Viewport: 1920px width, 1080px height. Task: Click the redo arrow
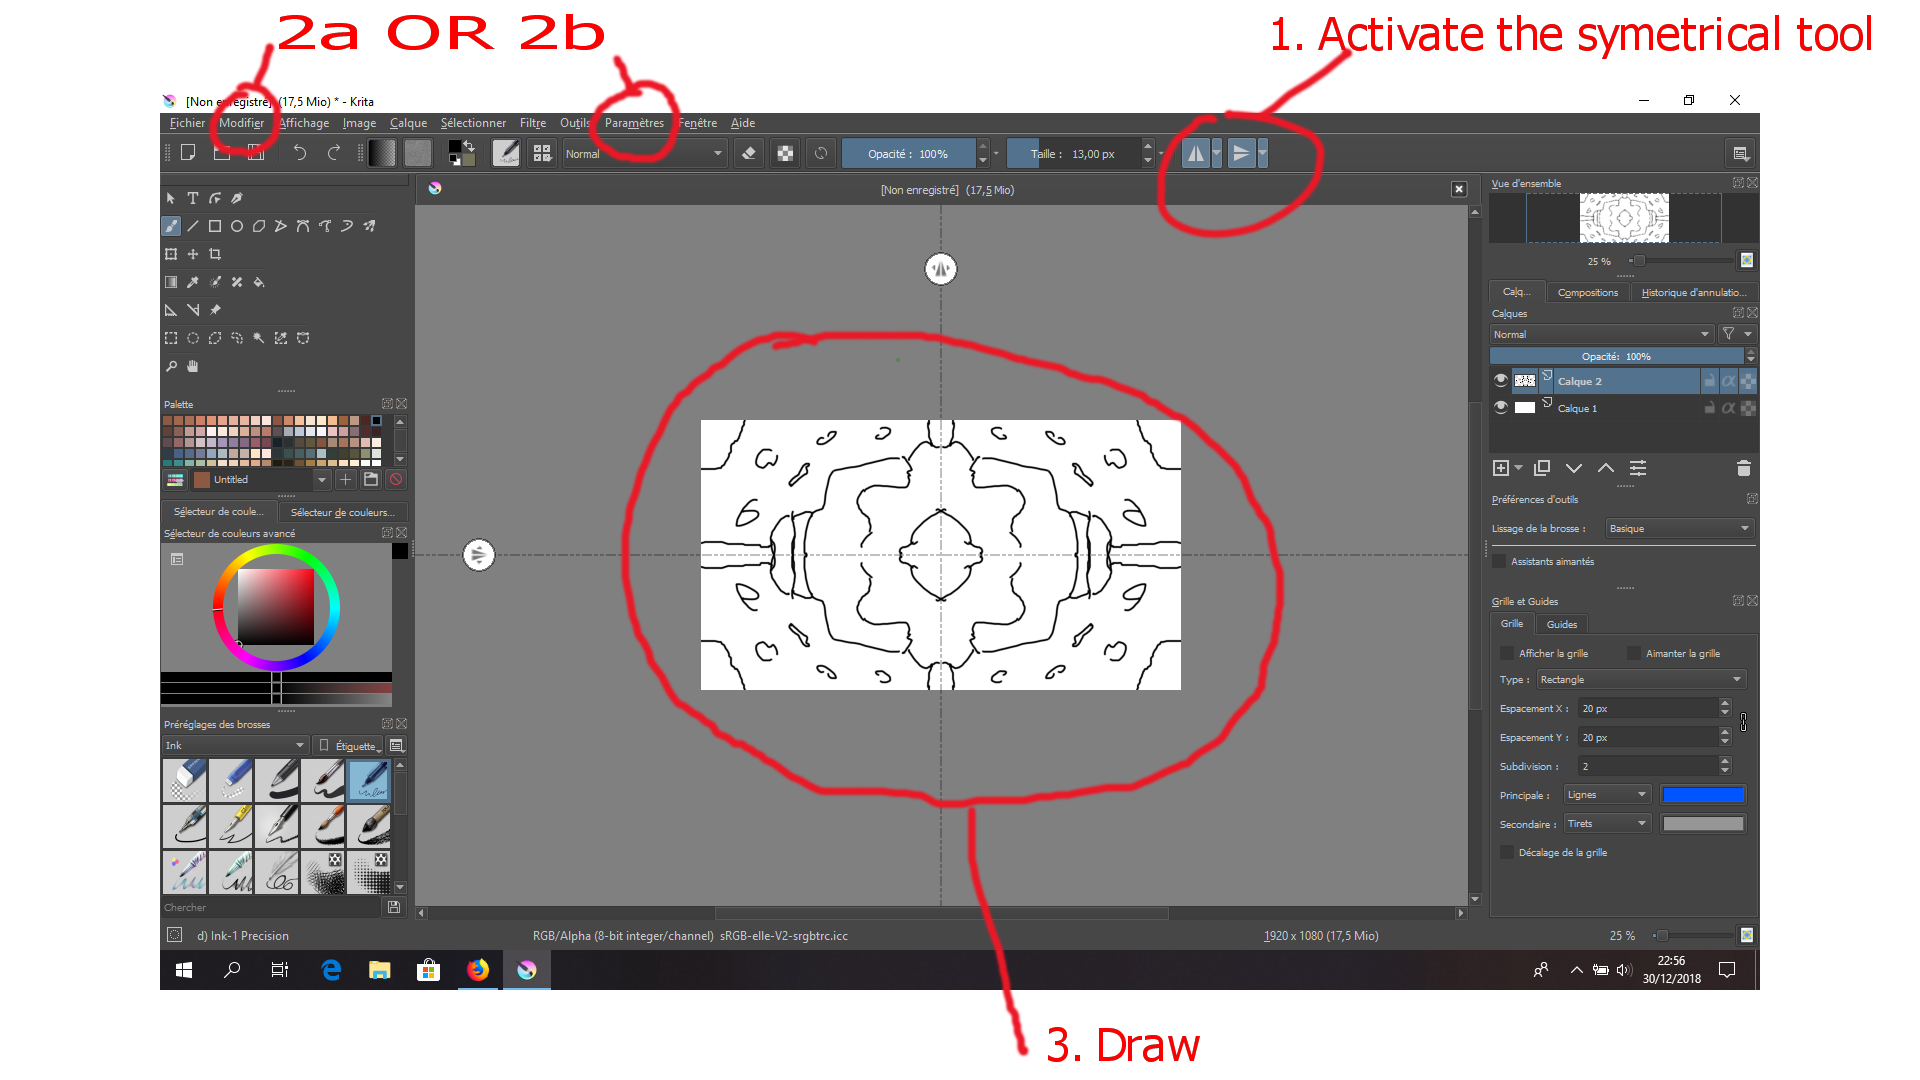(x=334, y=153)
